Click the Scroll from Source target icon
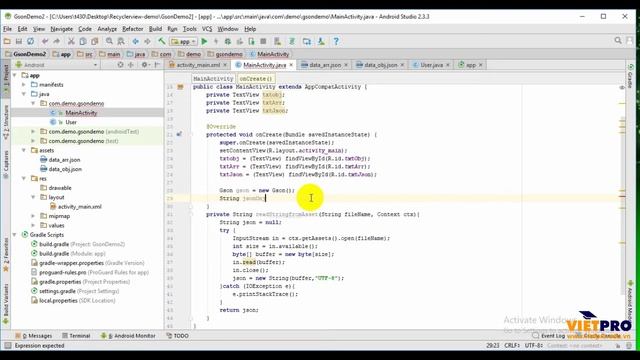This screenshot has width=640, height=360. click(120, 65)
